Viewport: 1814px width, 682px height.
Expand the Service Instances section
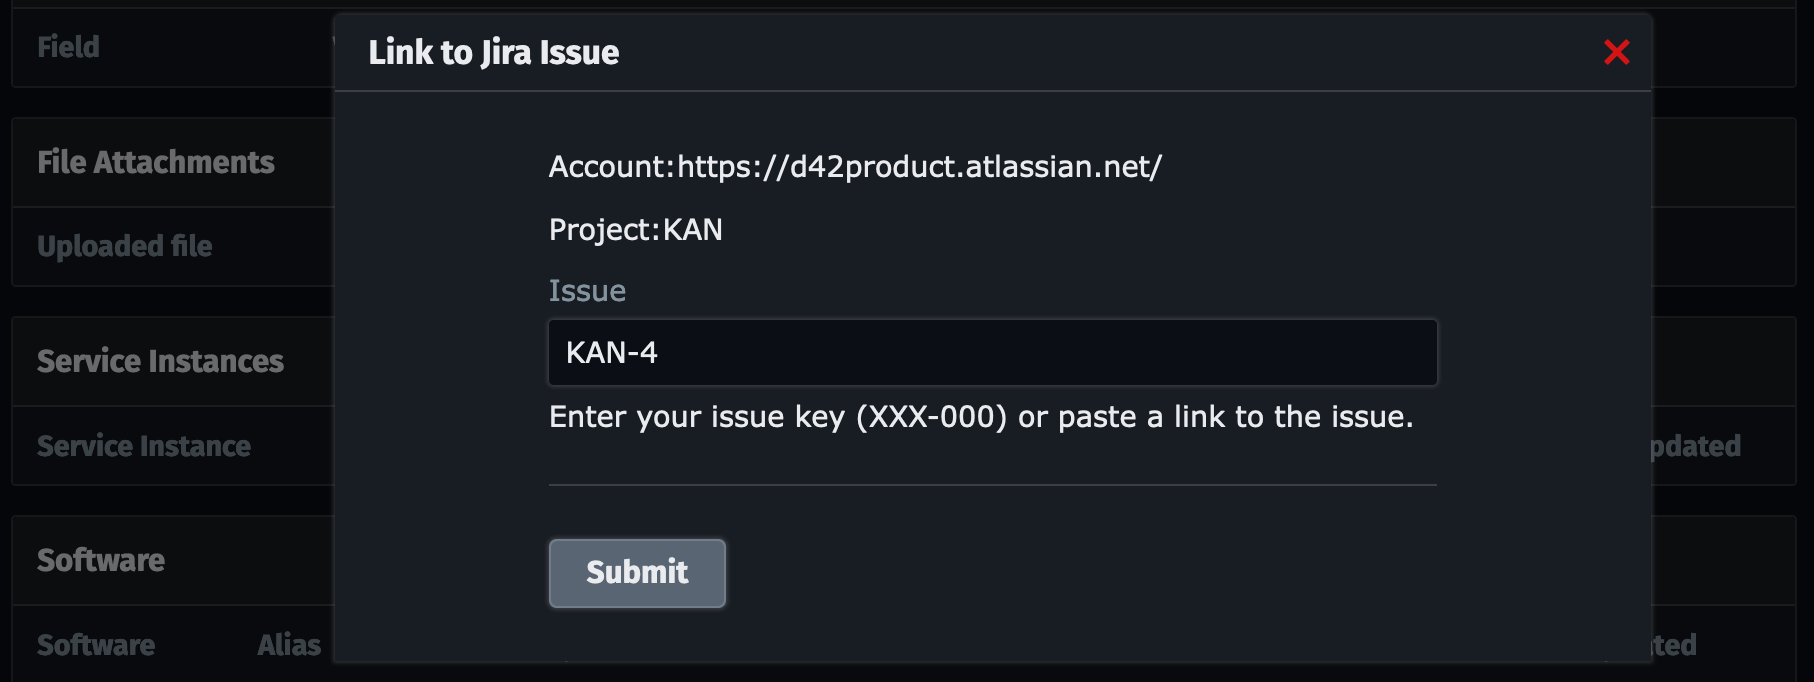pyautogui.click(x=160, y=360)
